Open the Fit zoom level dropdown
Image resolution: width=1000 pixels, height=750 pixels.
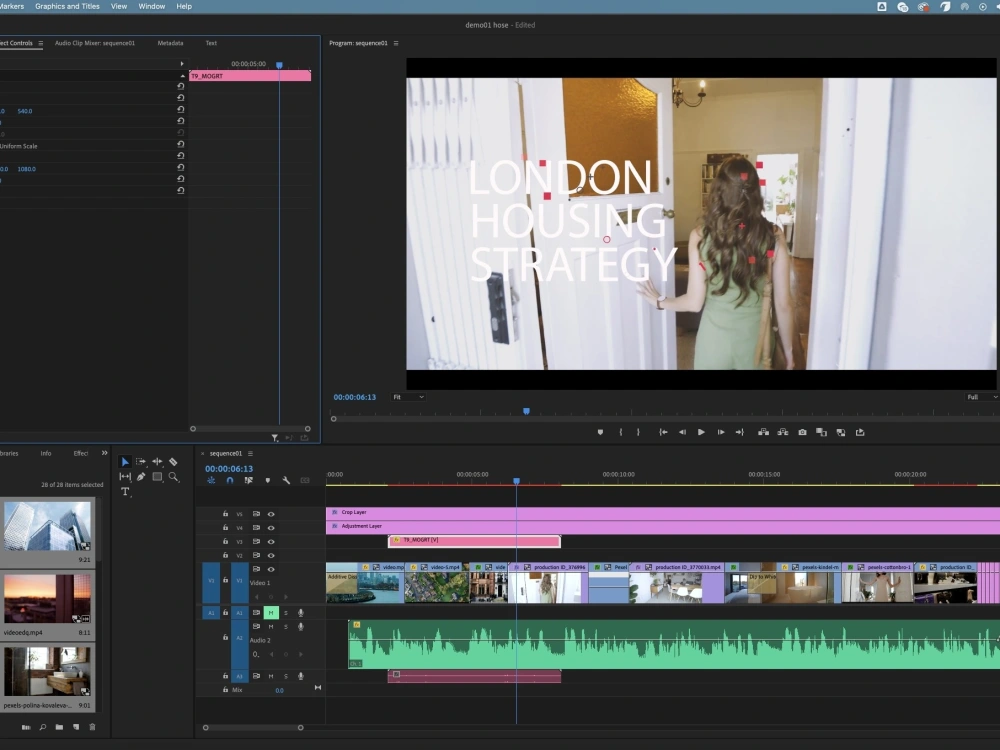pos(408,397)
